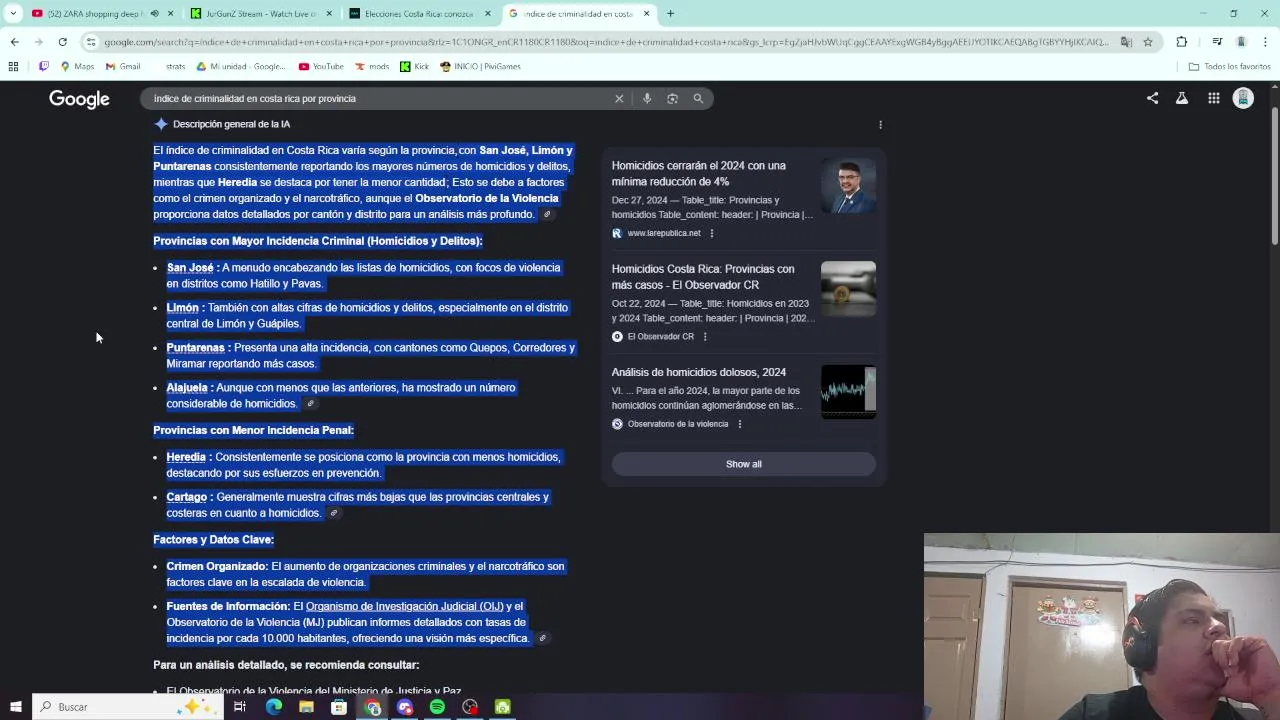1280x720 pixels.
Task: Reload the current page
Action: [x=62, y=42]
